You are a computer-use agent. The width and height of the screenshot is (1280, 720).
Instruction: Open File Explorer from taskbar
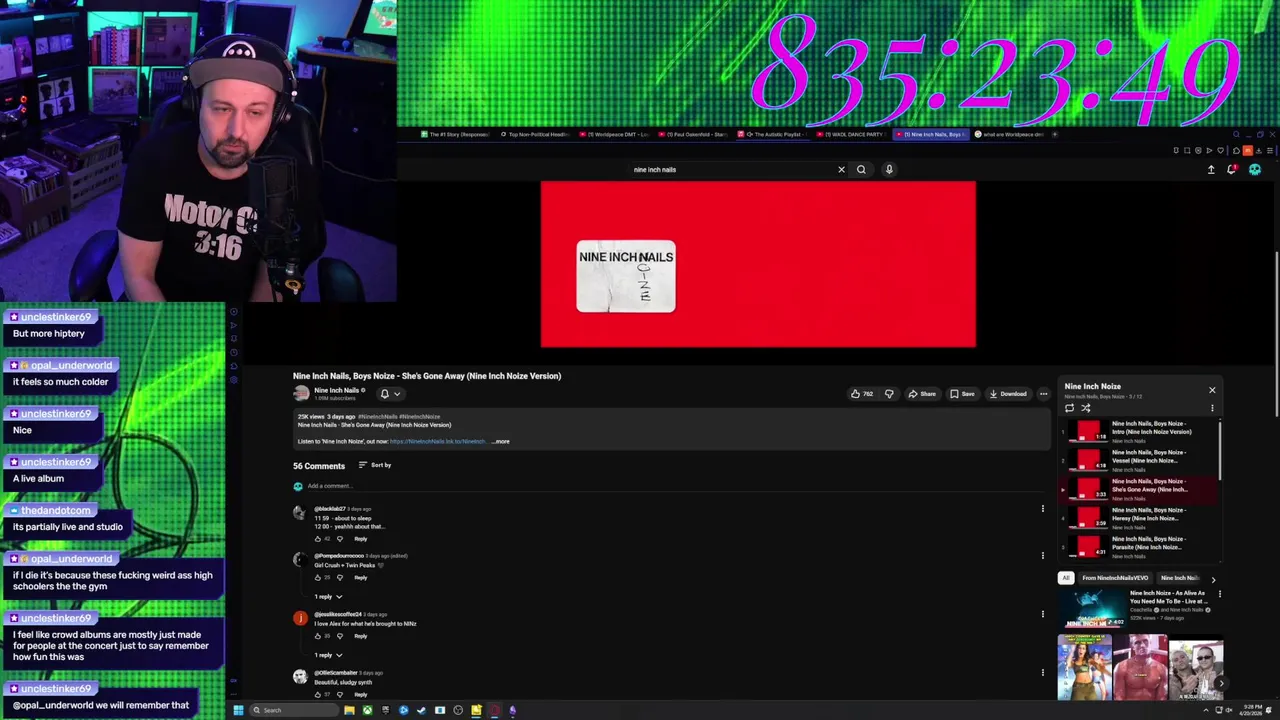[349, 710]
